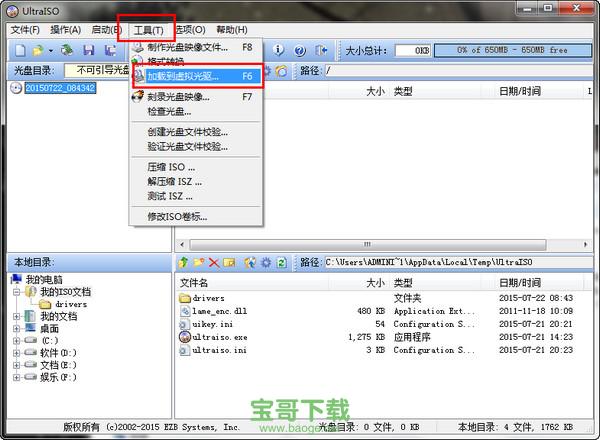
Task: Click the 工具(T) menu
Action: [148, 30]
